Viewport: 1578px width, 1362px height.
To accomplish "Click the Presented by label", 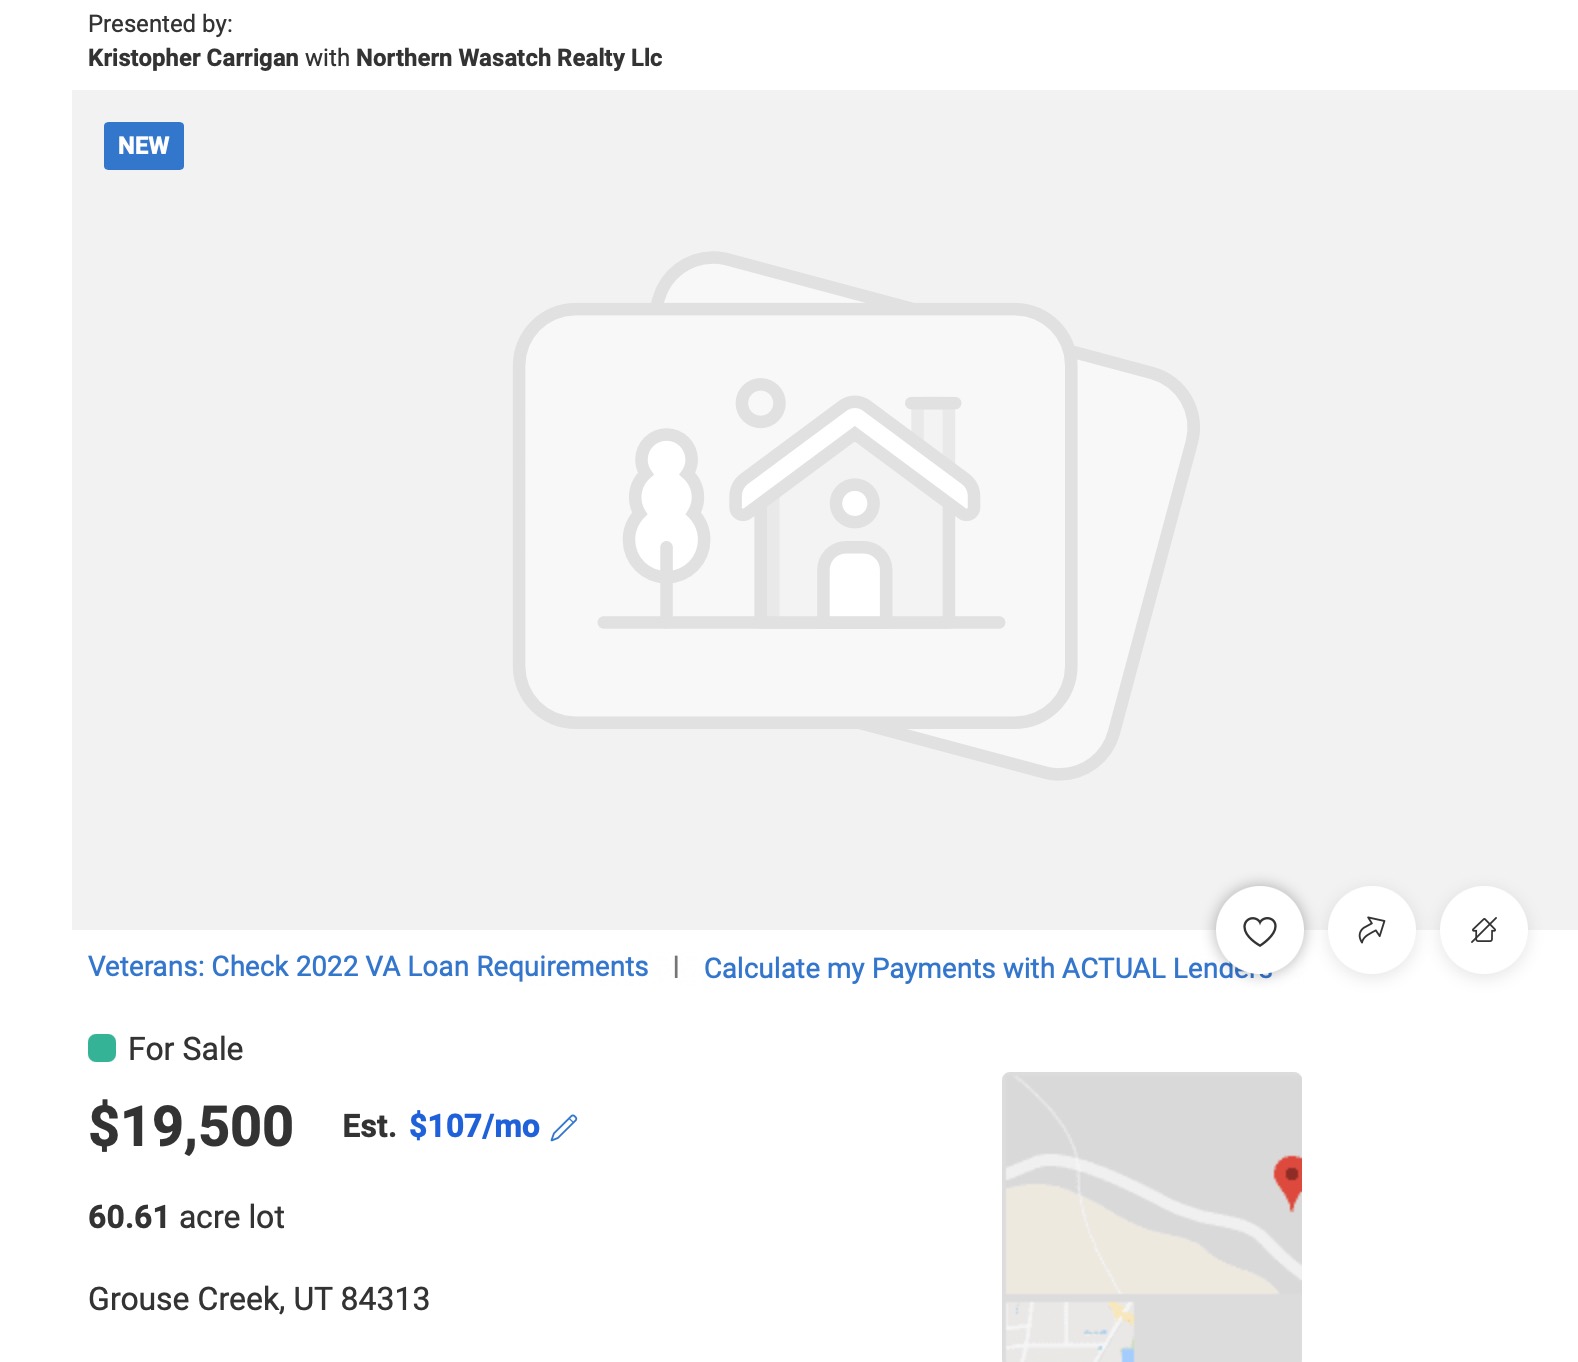I will tap(160, 24).
